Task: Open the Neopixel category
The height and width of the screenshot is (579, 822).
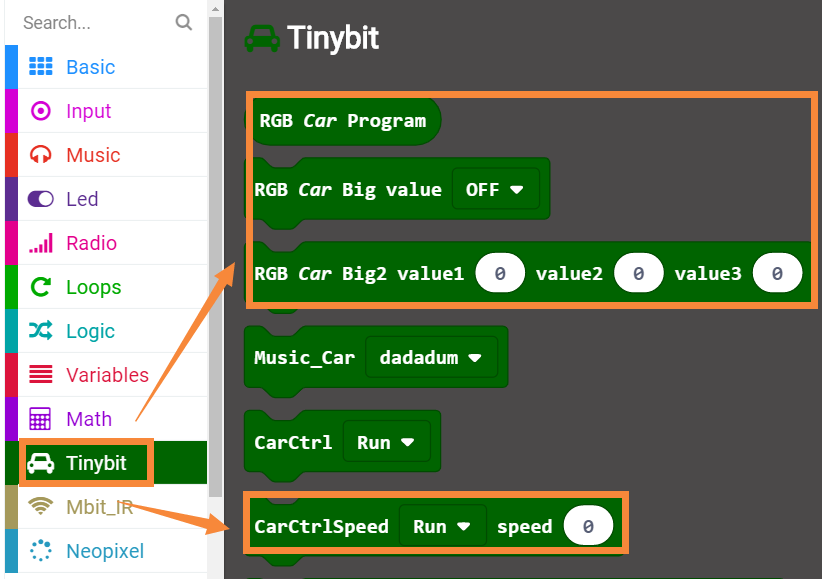Action: pos(105,551)
